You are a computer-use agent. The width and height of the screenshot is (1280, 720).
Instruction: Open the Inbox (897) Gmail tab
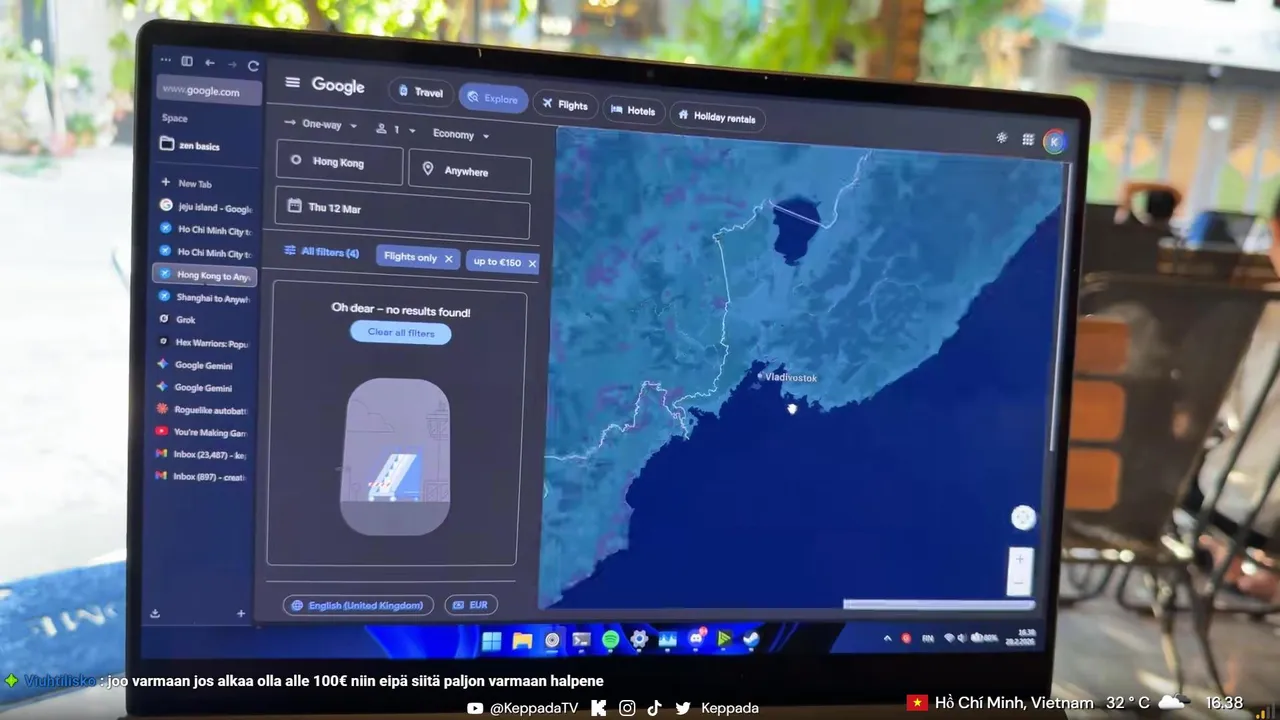coord(200,477)
